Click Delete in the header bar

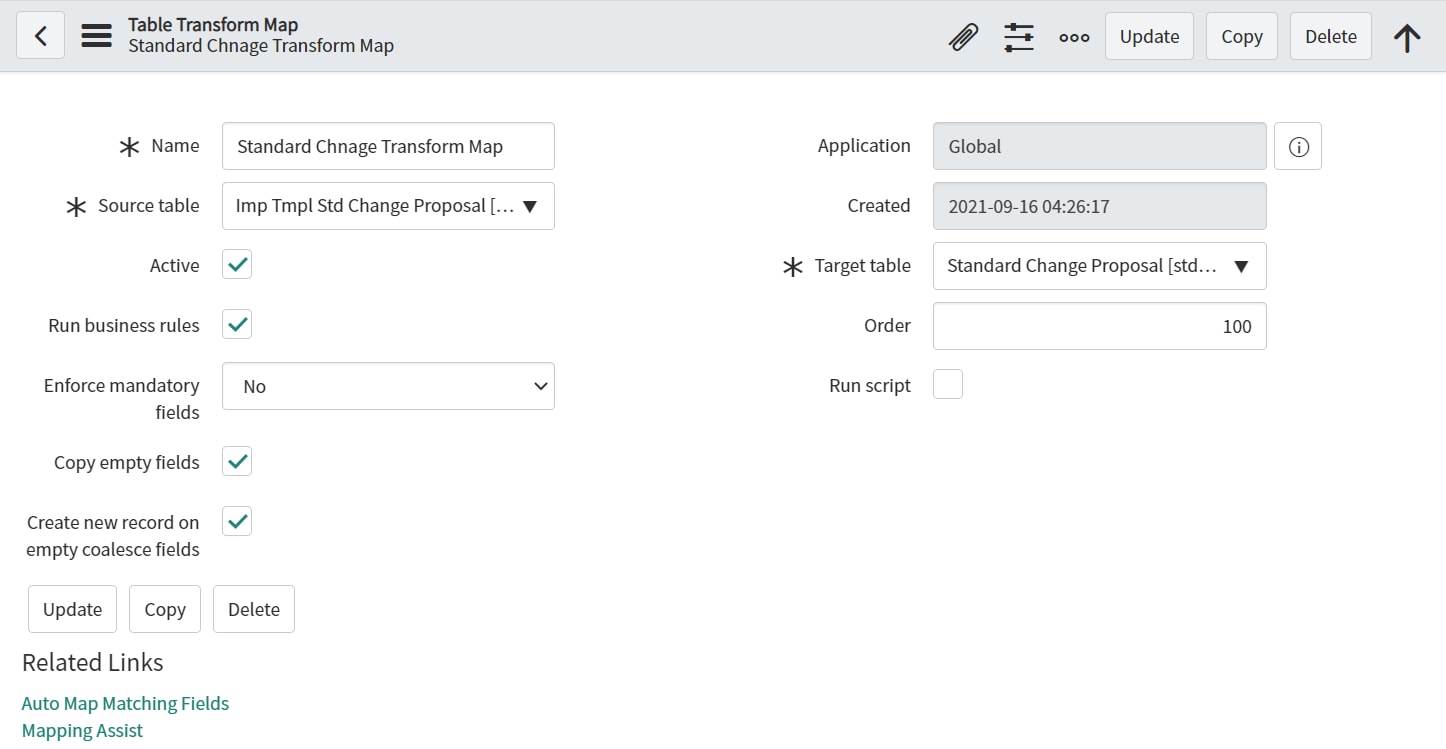[x=1331, y=36]
